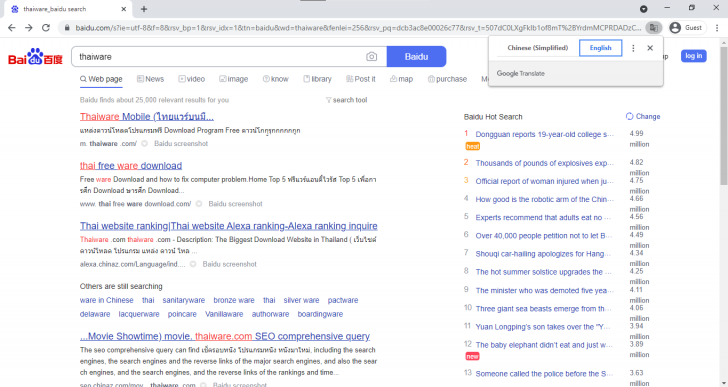Switch to the Post it tab
This screenshot has height=387, width=728.
click(361, 79)
